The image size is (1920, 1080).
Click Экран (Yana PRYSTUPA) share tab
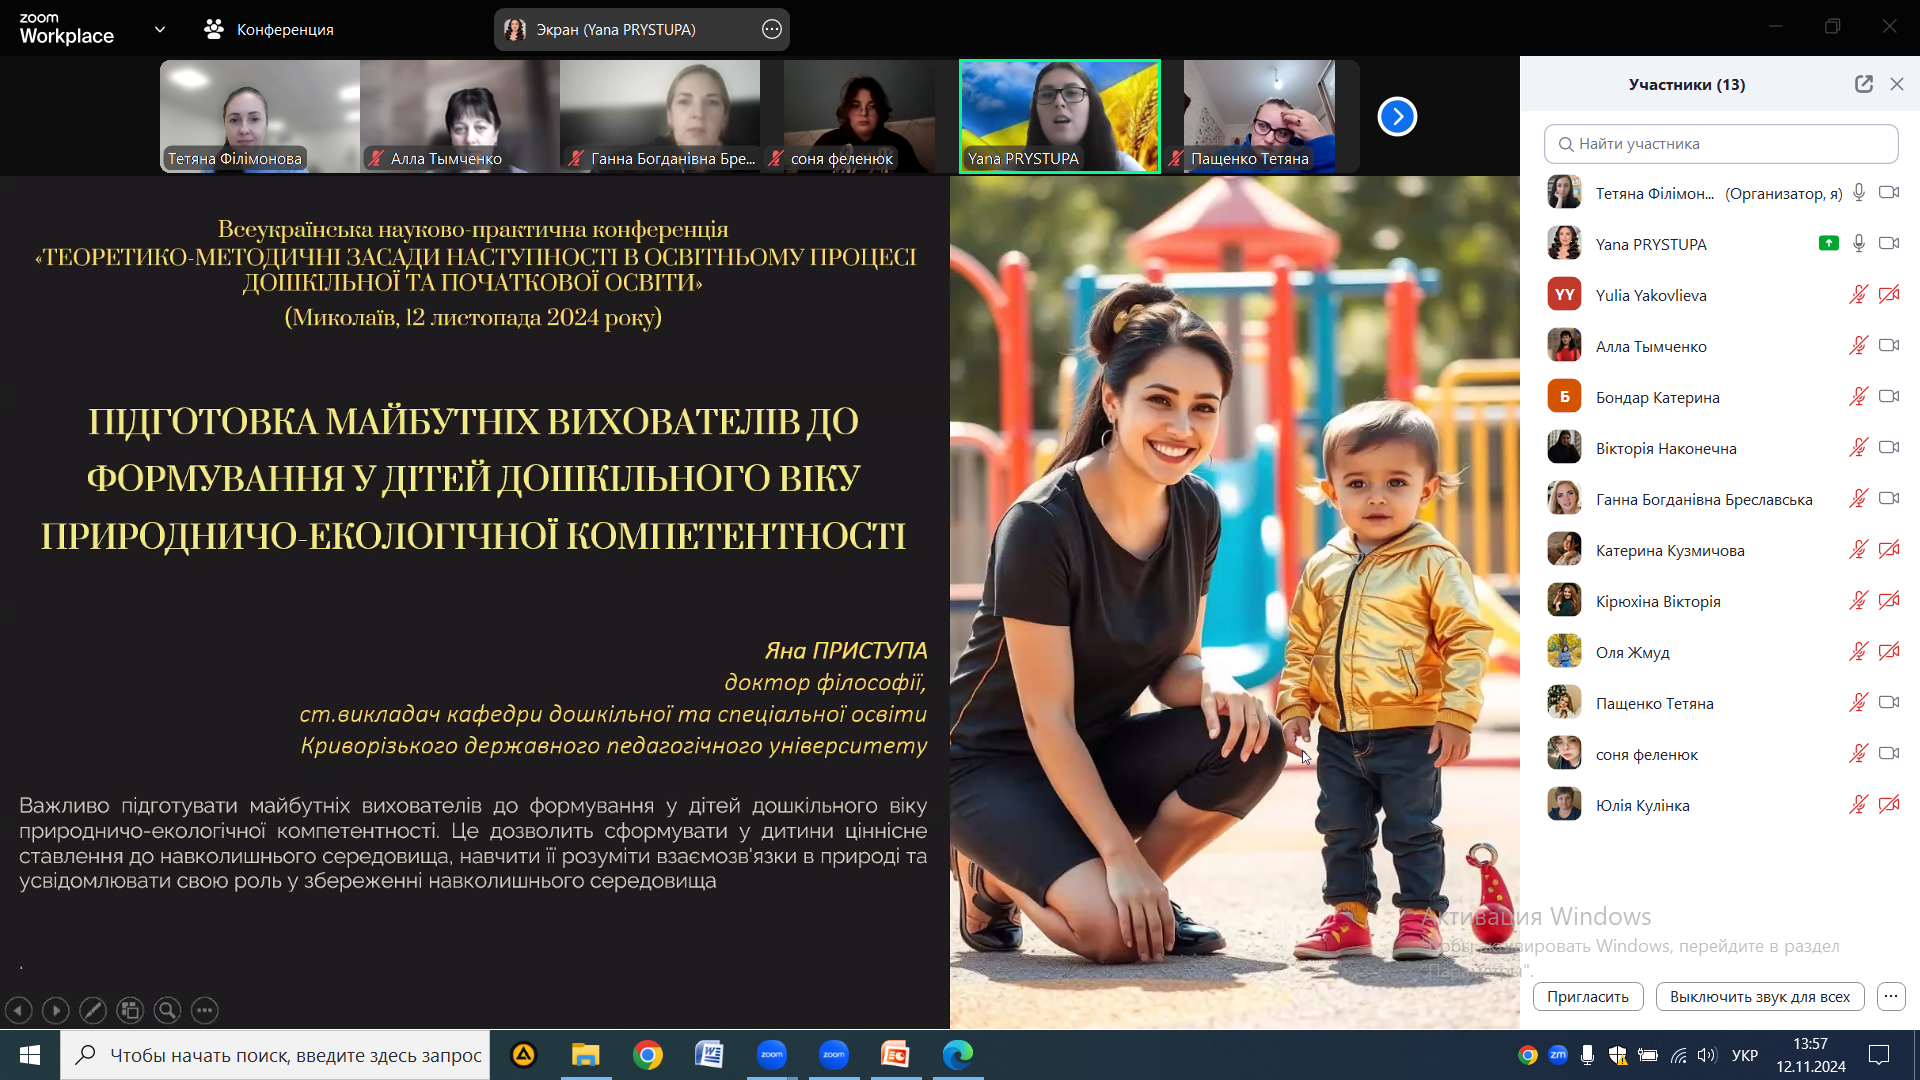(x=615, y=30)
